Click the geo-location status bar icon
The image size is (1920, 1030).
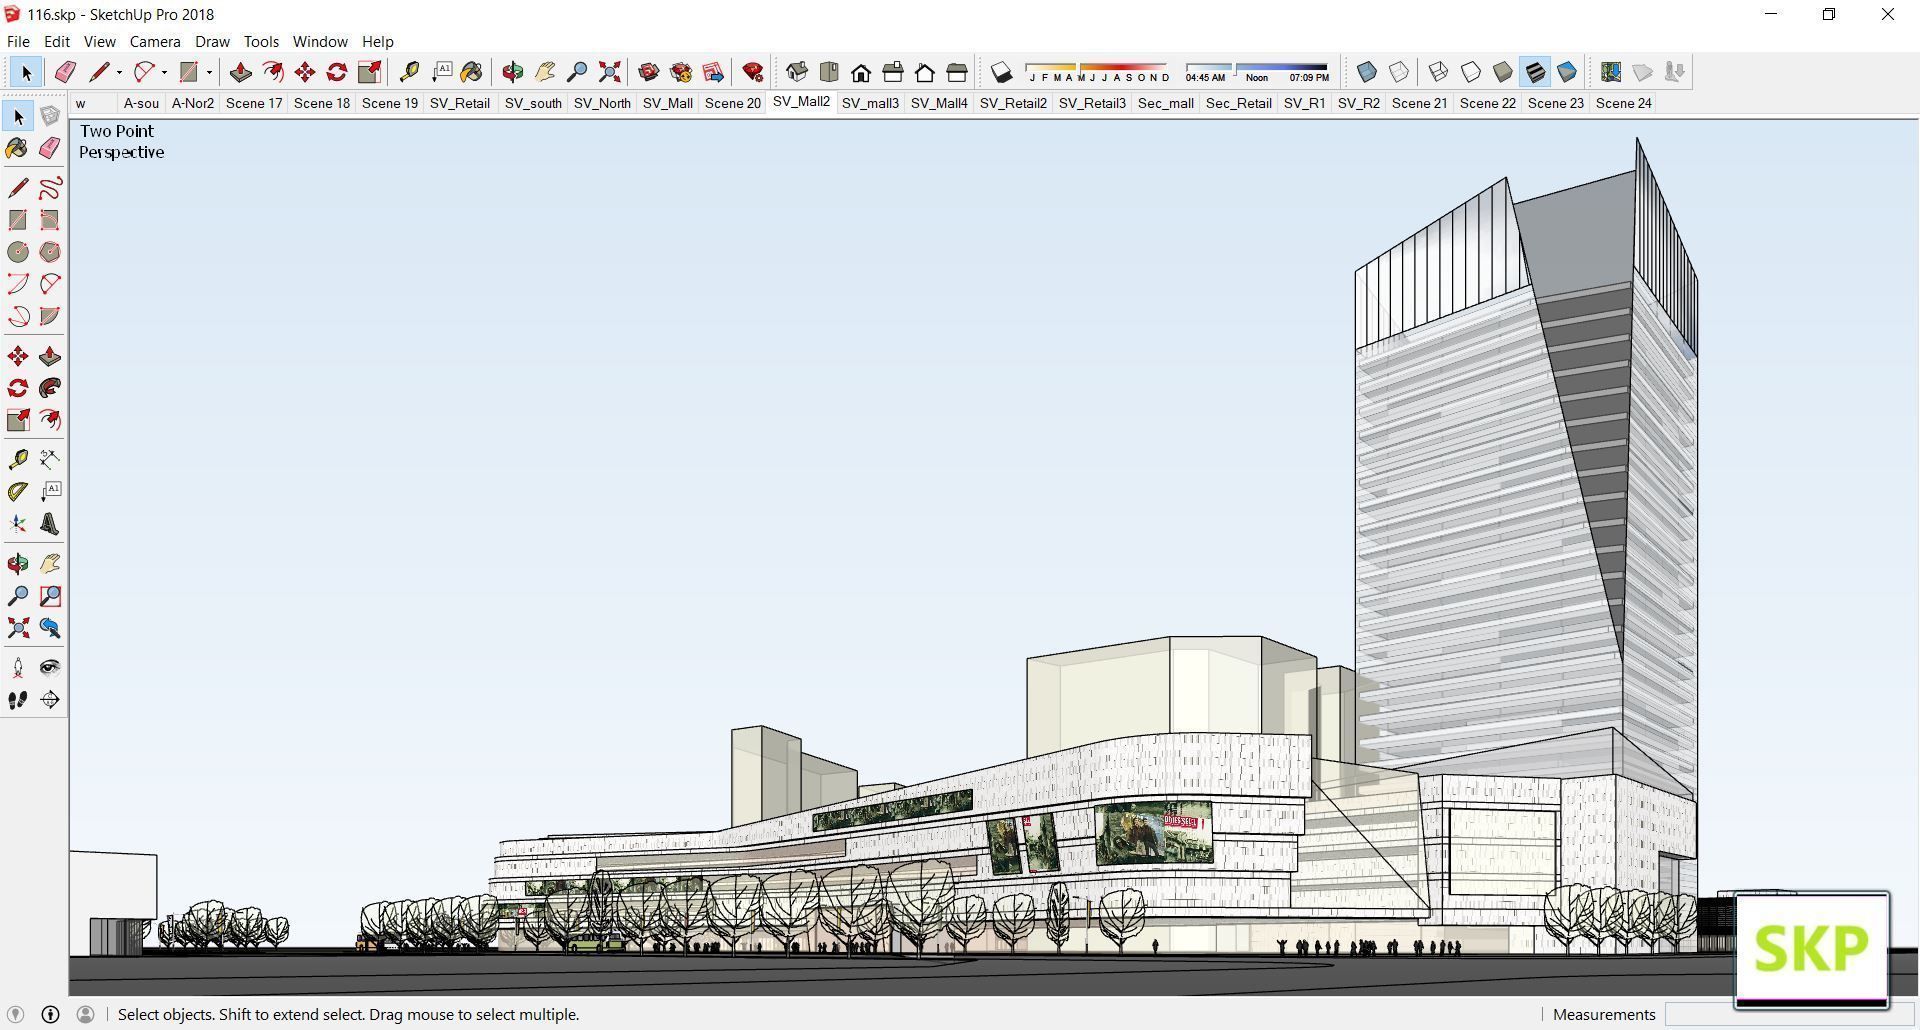pos(15,1014)
